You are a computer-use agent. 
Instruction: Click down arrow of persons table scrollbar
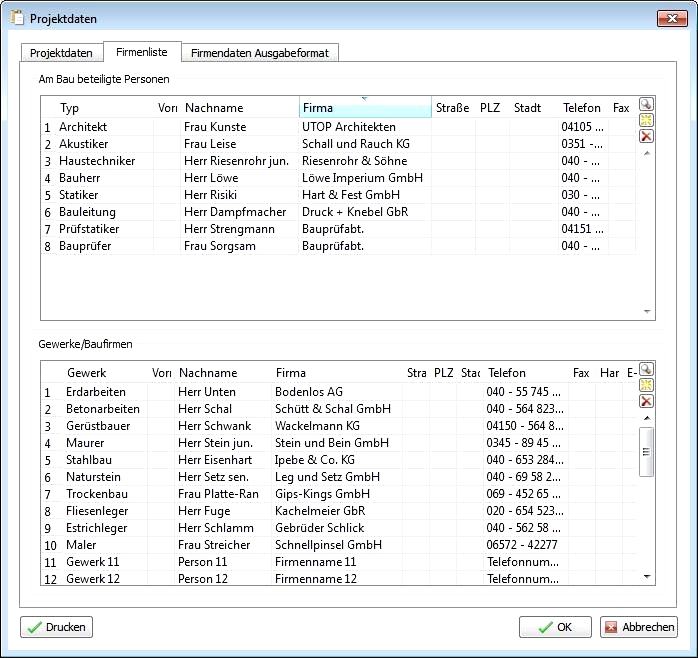pyautogui.click(x=647, y=311)
